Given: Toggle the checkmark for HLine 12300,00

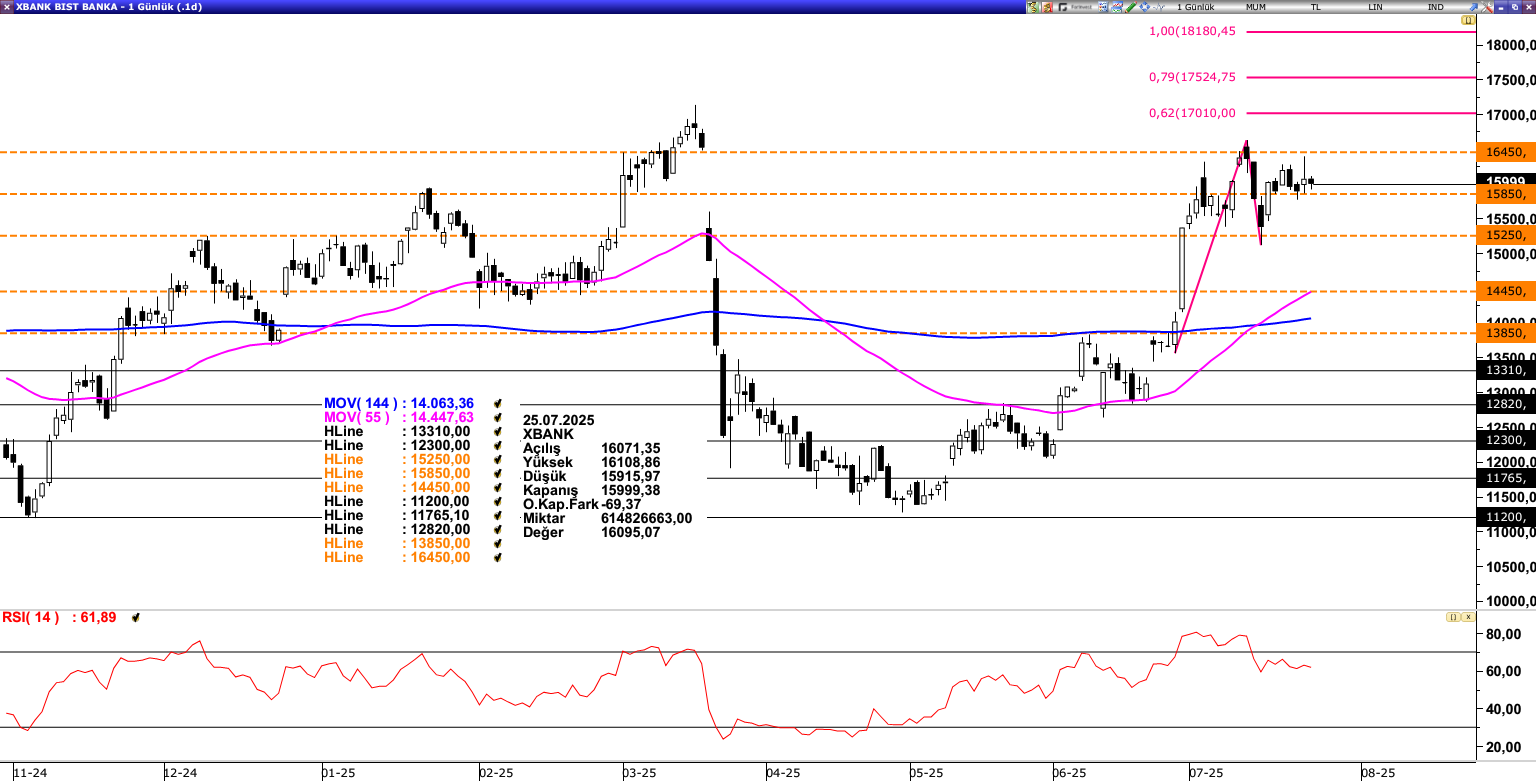Looking at the screenshot, I should pyautogui.click(x=497, y=445).
